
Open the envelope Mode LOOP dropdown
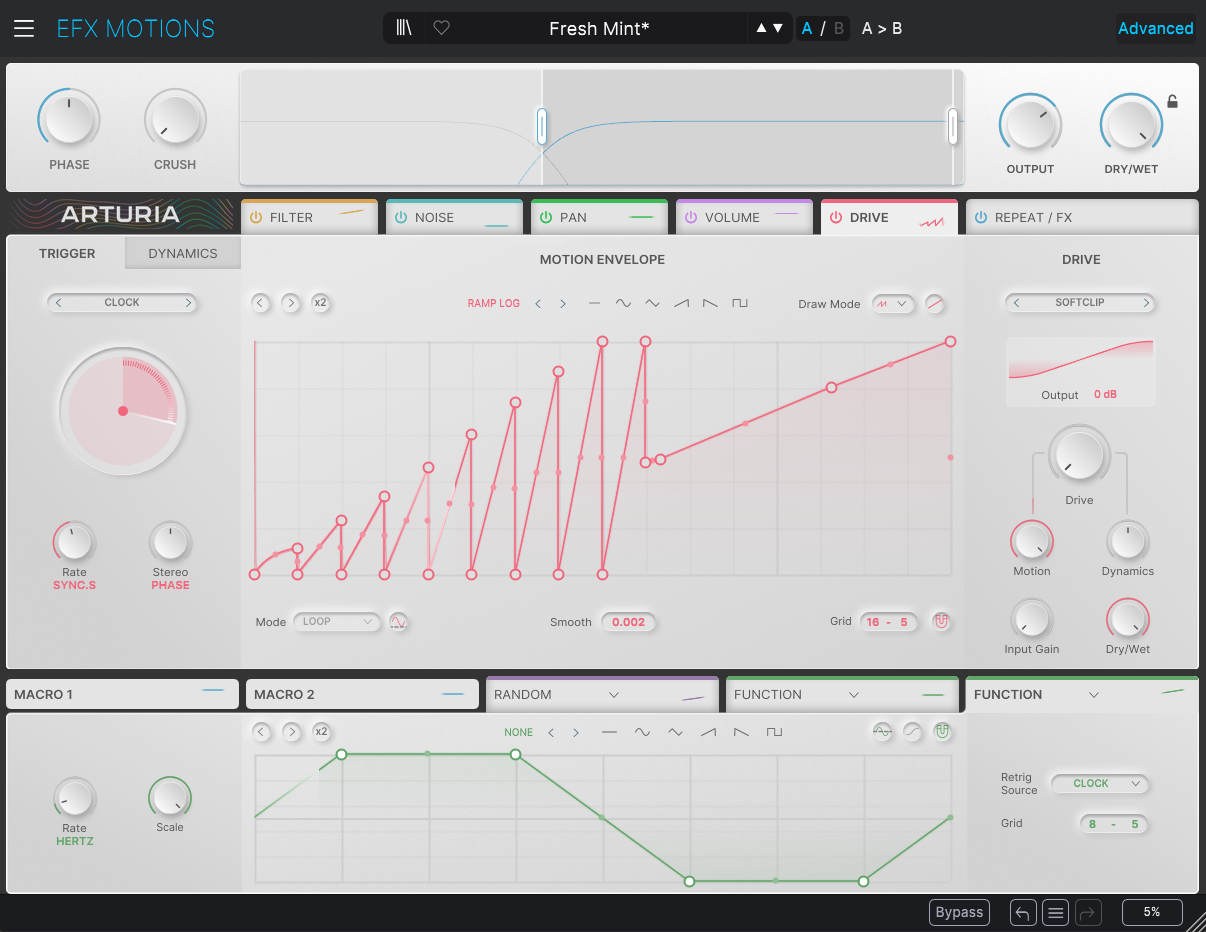[x=336, y=621]
